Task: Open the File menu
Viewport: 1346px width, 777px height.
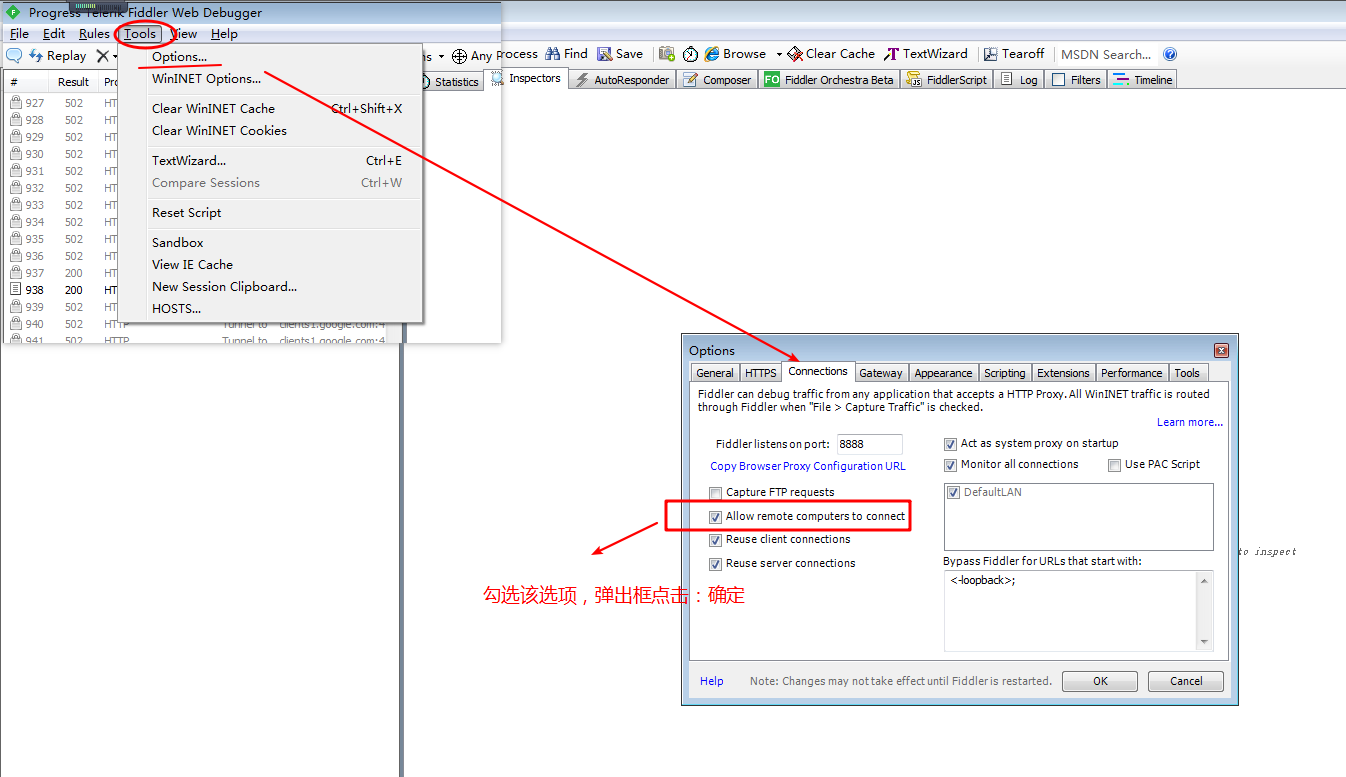Action: click(19, 34)
